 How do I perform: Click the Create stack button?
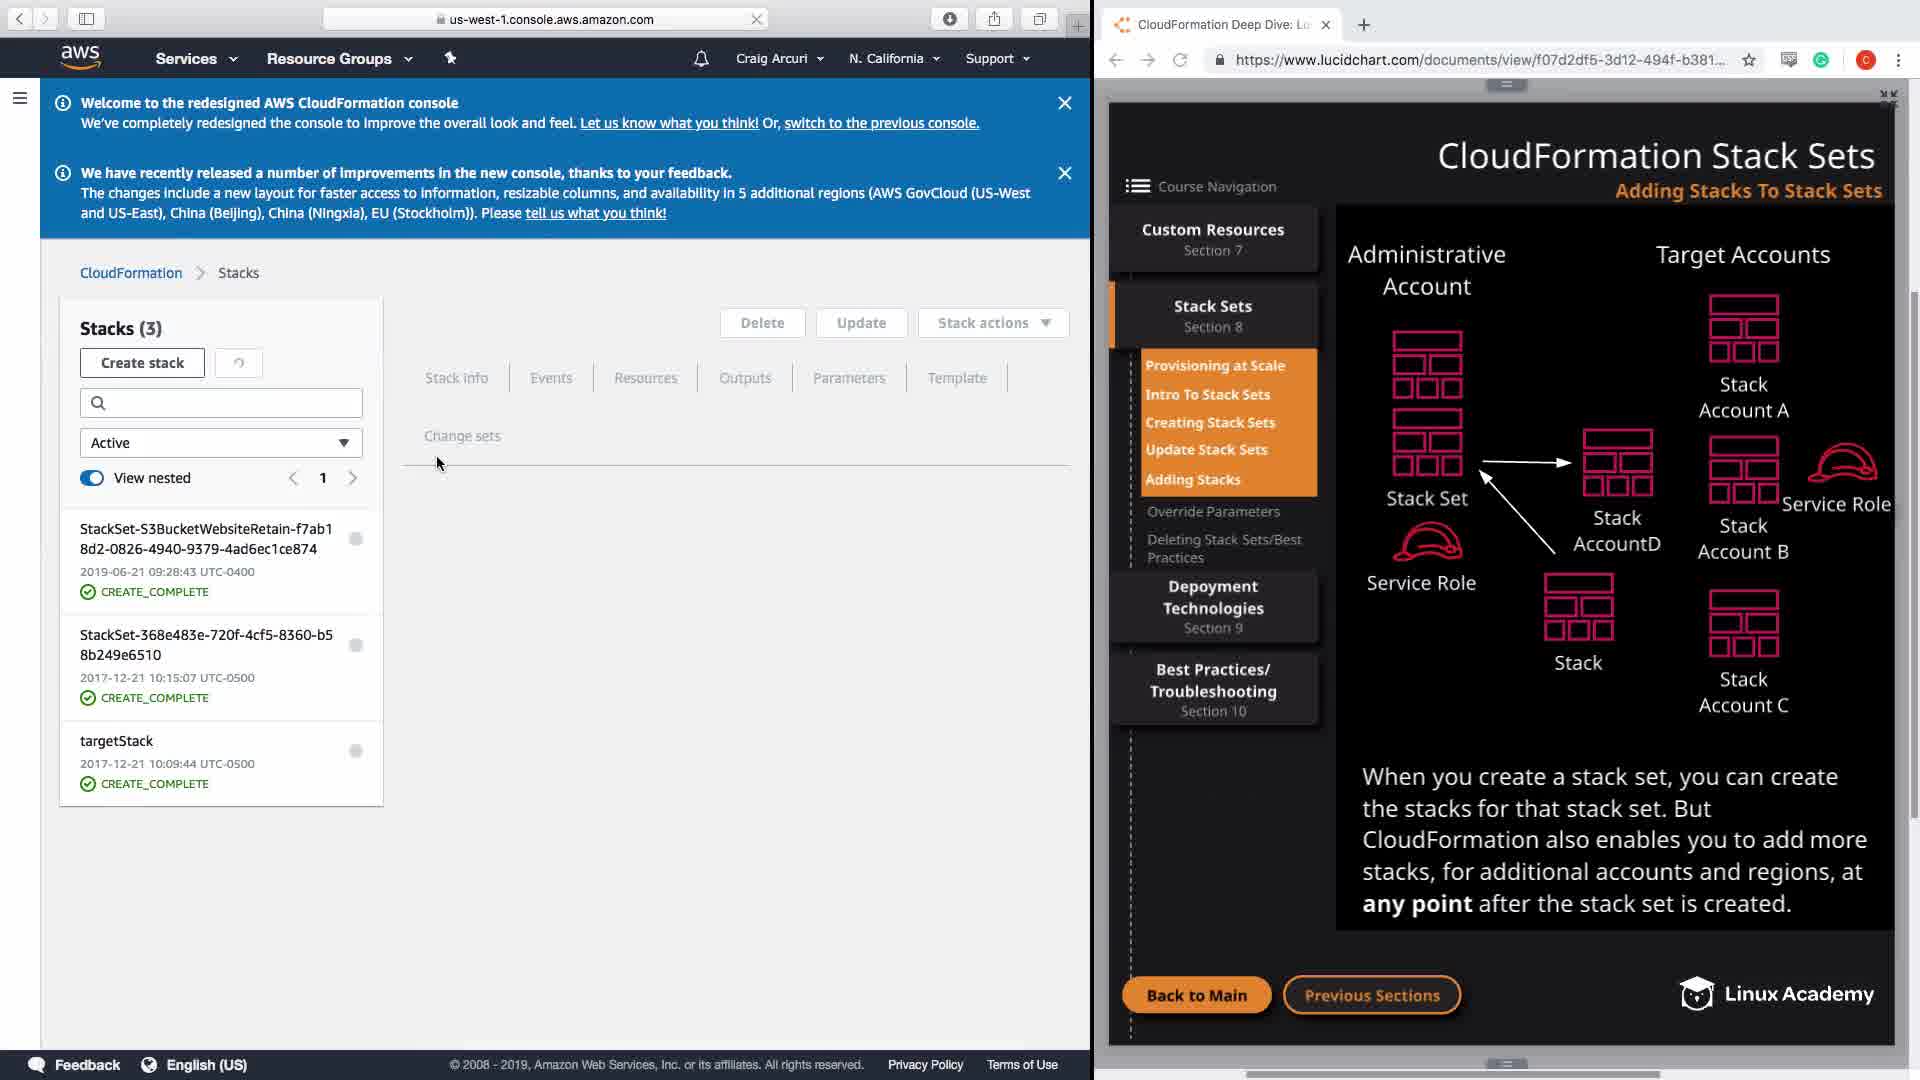click(x=142, y=363)
